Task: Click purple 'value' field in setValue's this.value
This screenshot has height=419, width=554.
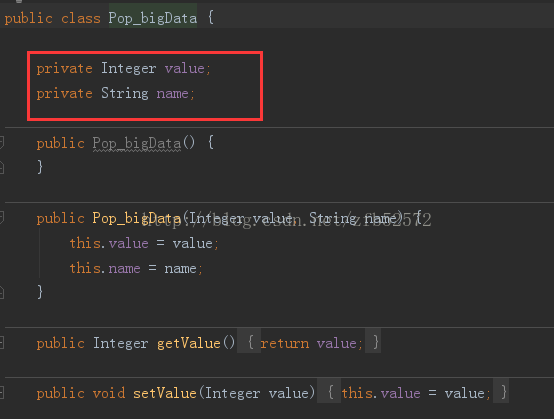Action: tap(401, 393)
